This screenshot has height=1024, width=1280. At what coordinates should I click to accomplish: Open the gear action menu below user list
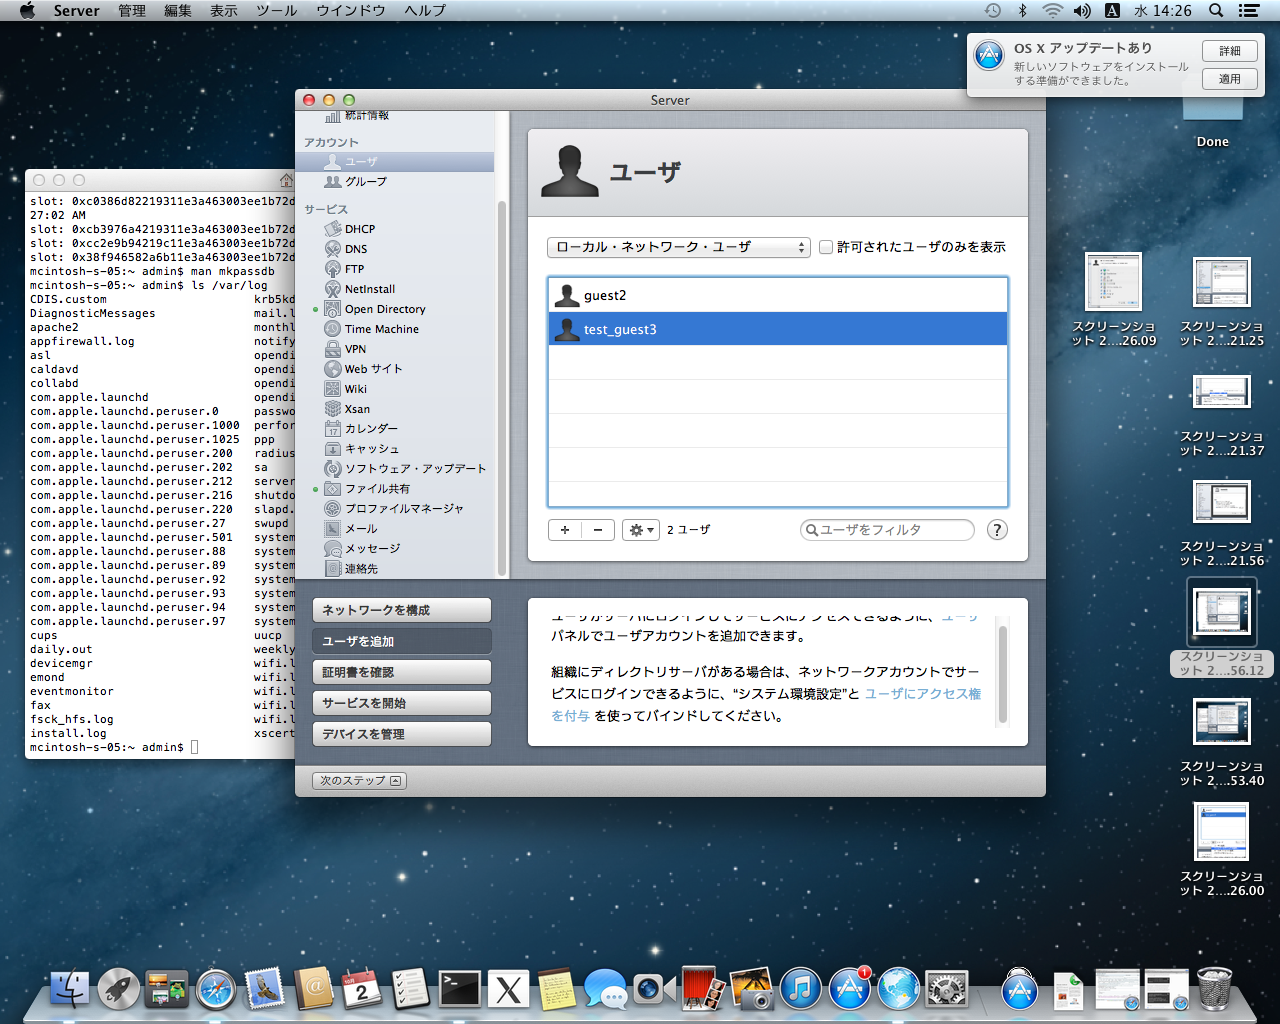pos(640,530)
